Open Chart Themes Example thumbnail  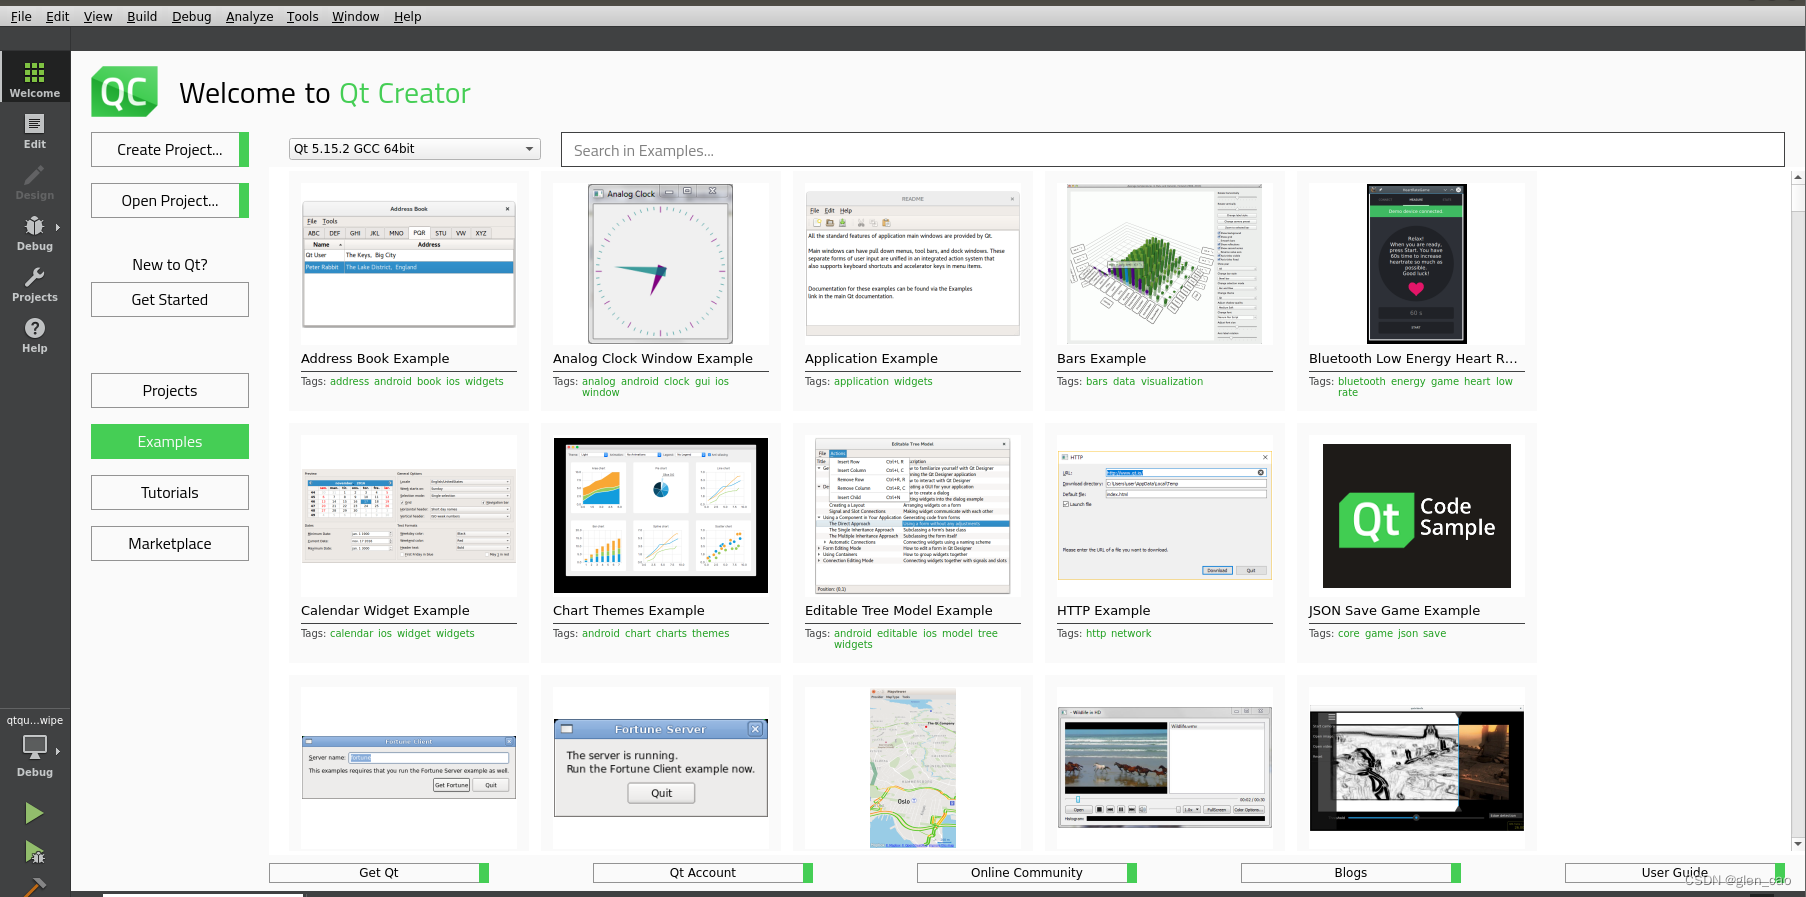(661, 516)
